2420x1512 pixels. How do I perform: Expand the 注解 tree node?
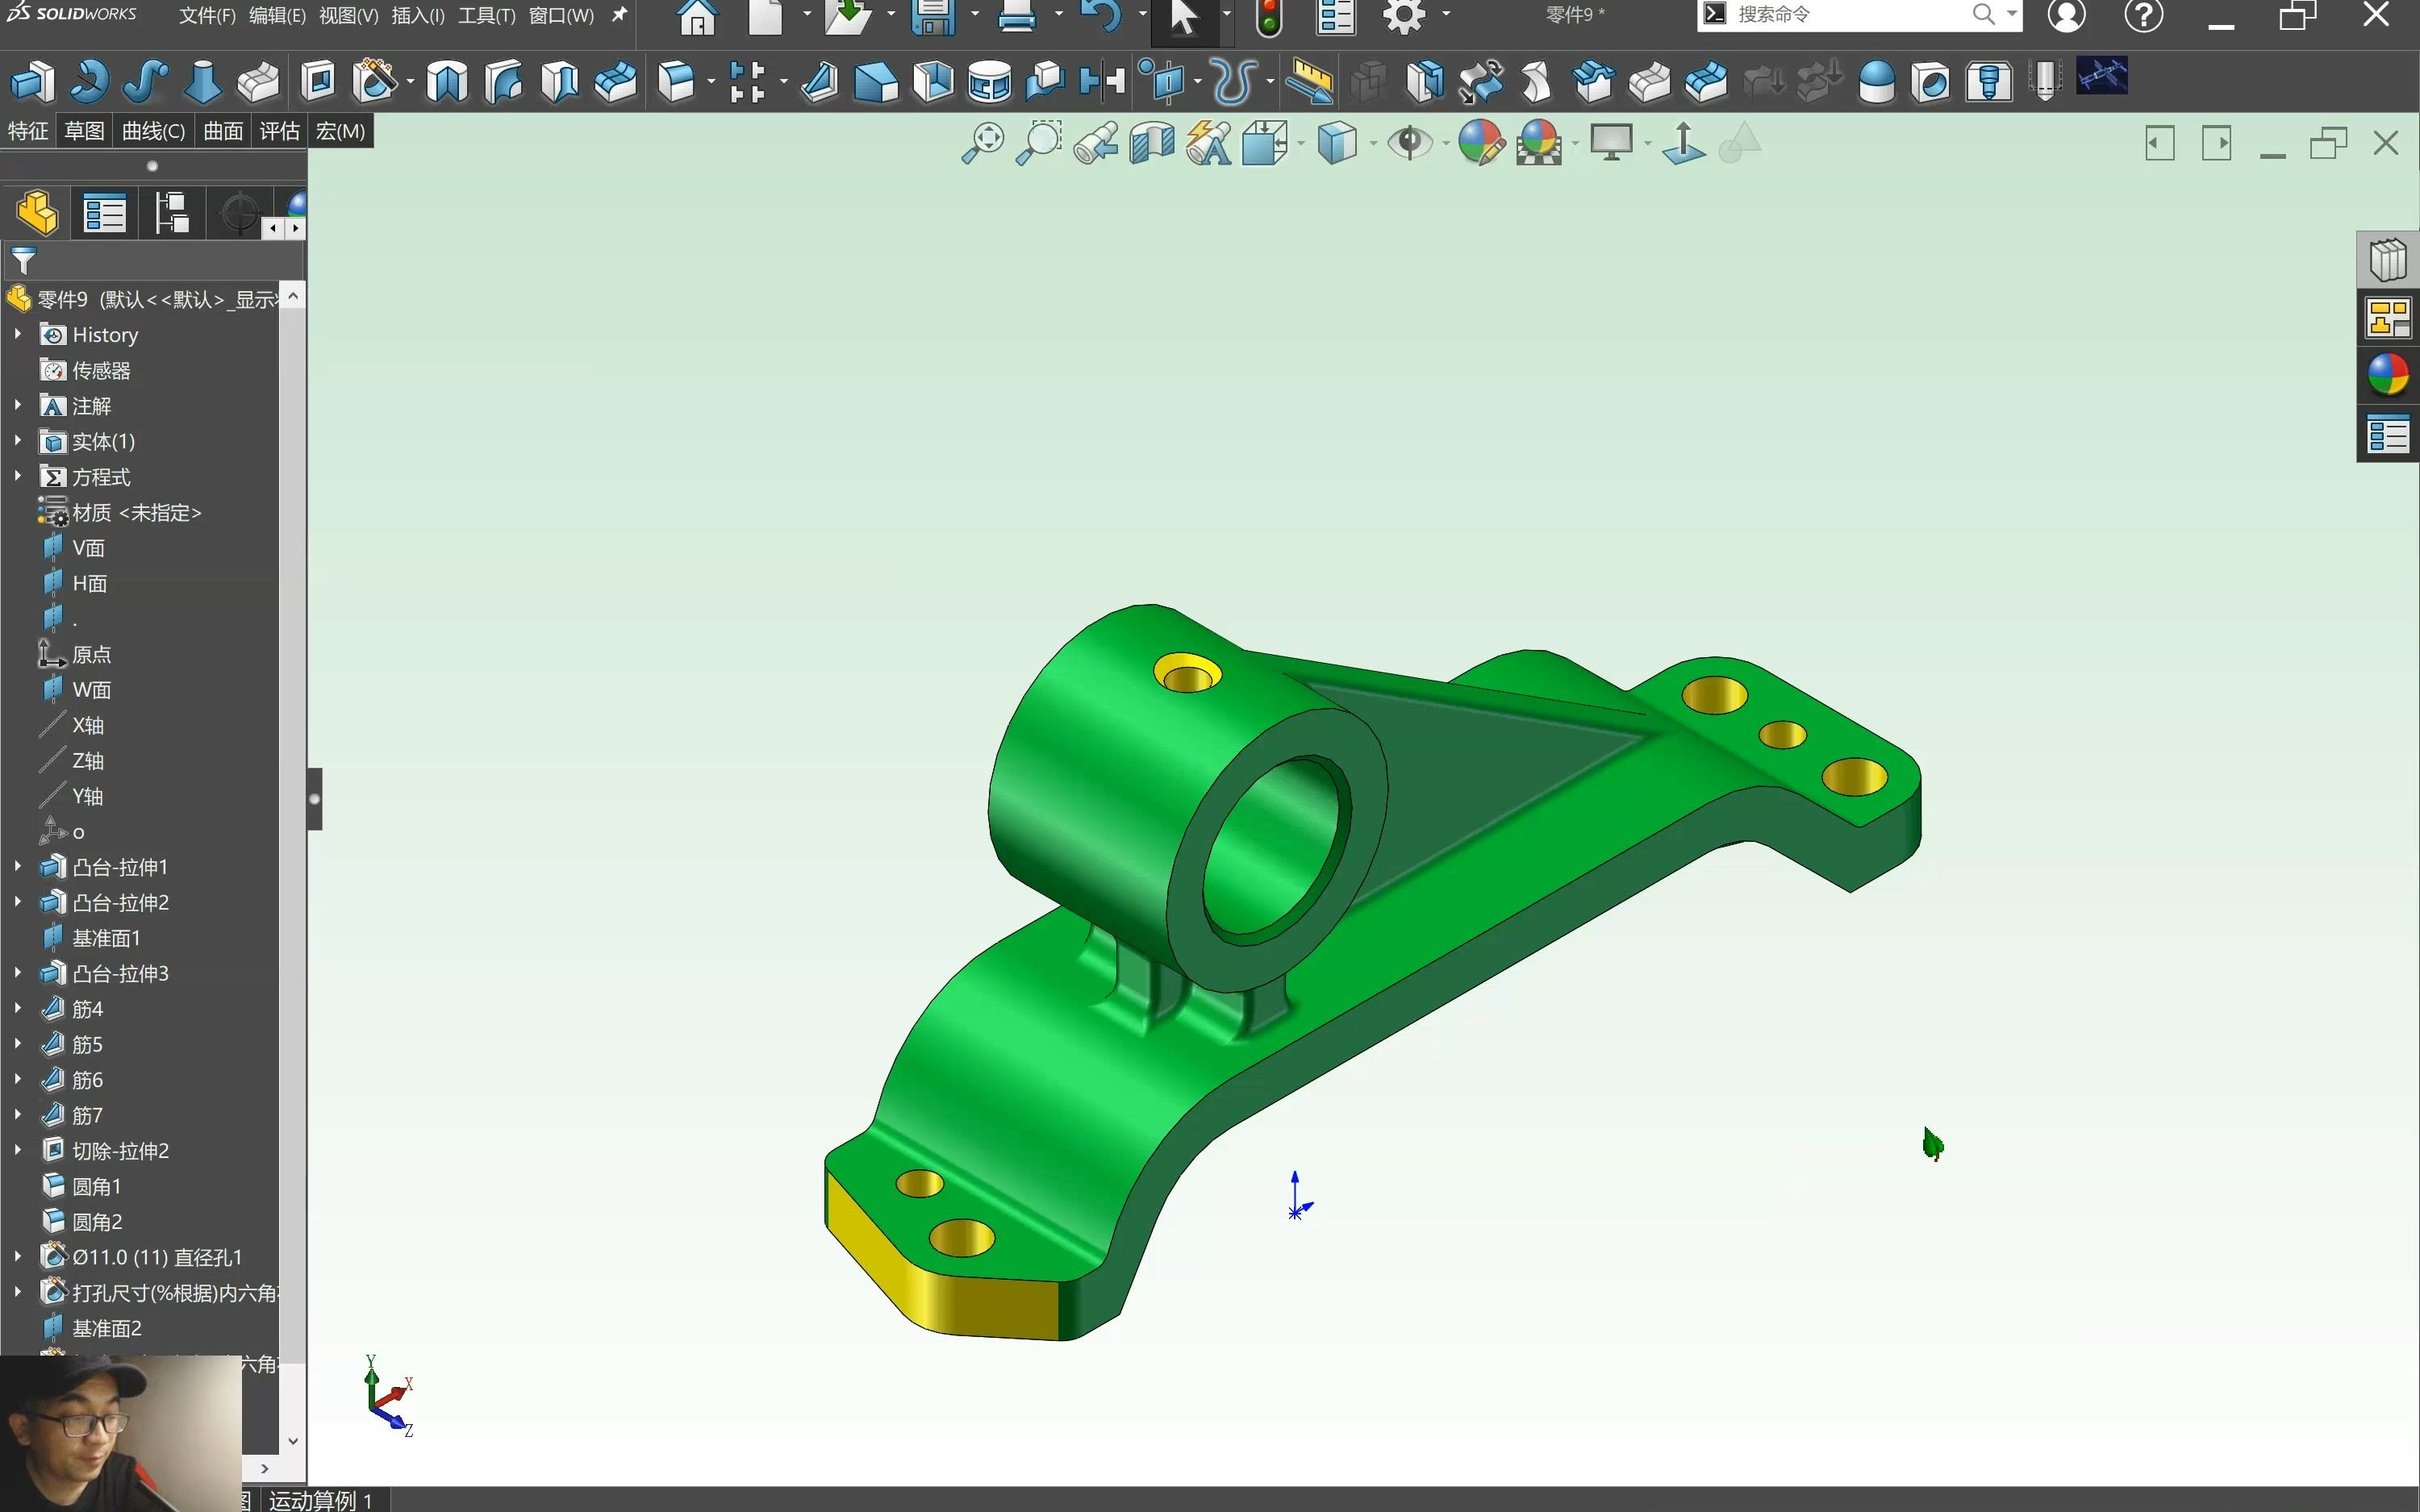click(18, 405)
